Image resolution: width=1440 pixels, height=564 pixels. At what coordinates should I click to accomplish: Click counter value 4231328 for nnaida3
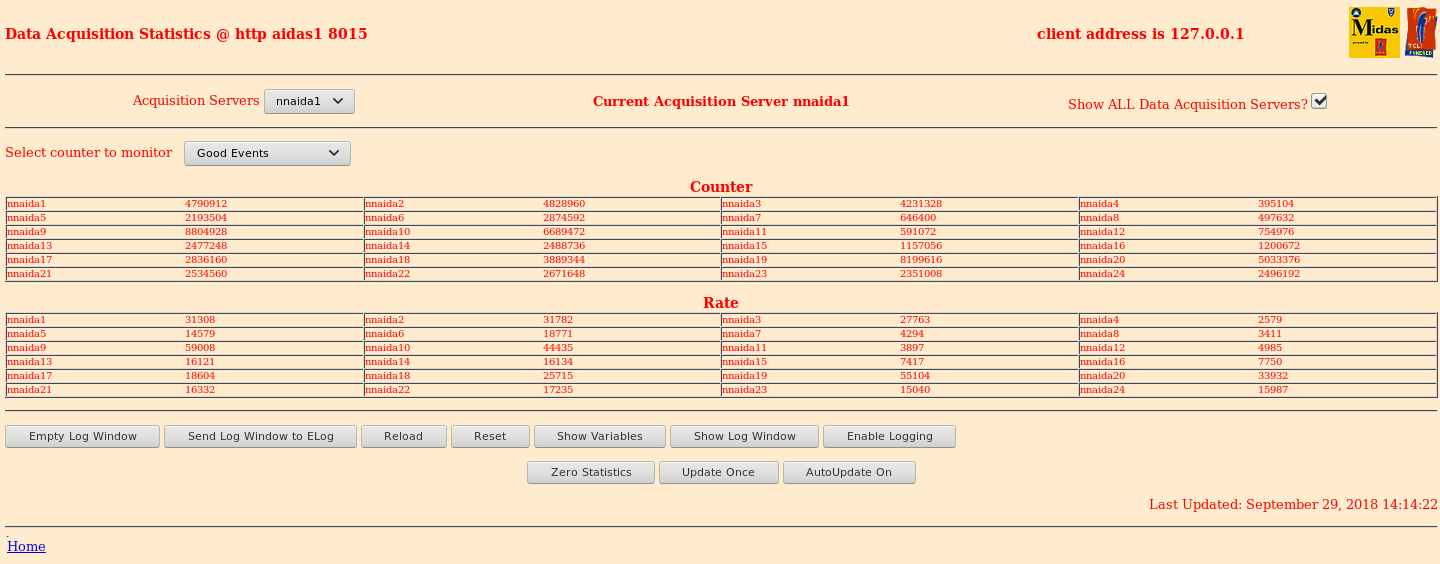[921, 204]
